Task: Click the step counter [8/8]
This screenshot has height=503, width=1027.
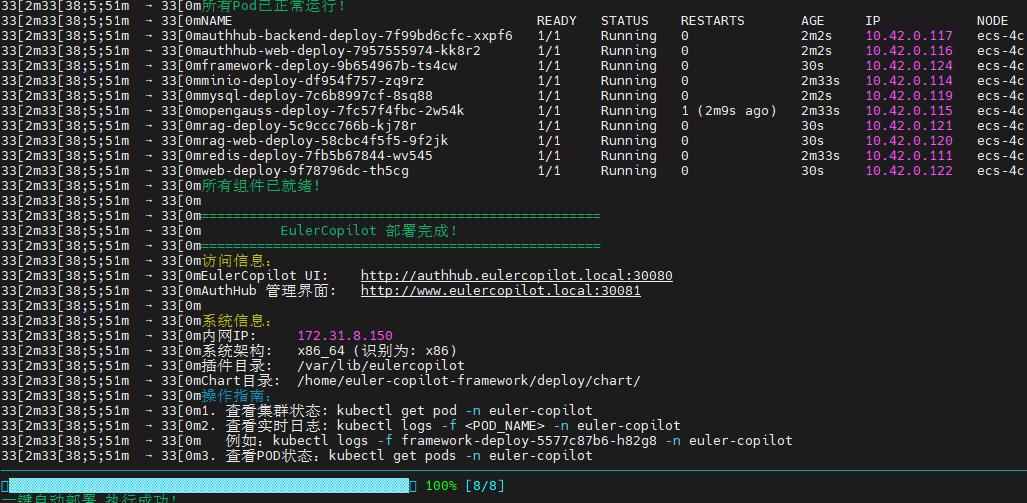Action: (485, 486)
